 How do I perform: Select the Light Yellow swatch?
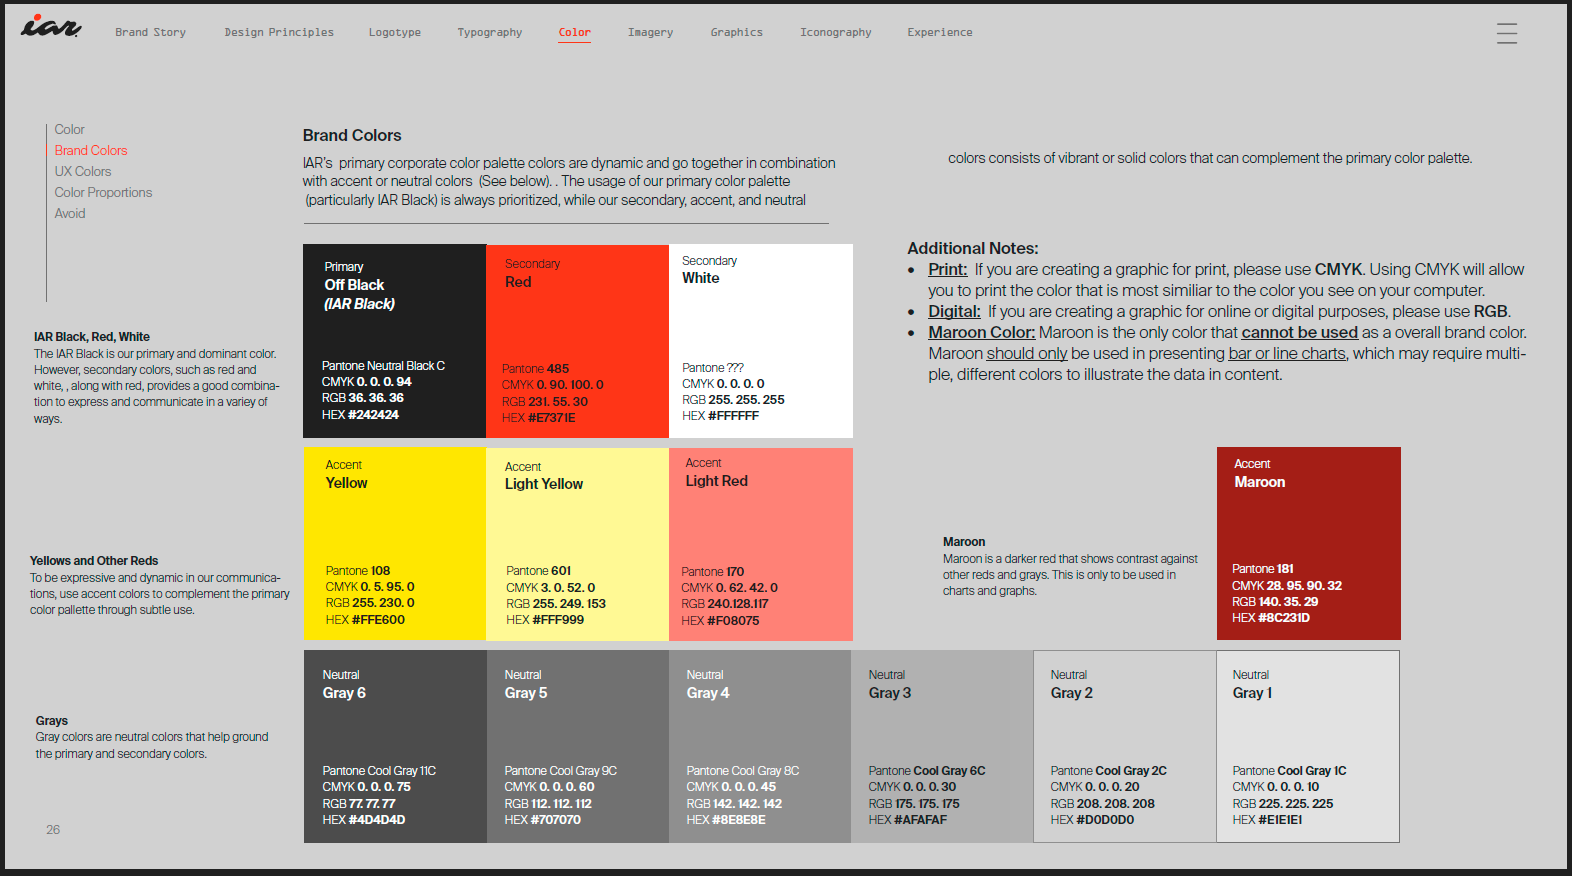tap(577, 544)
